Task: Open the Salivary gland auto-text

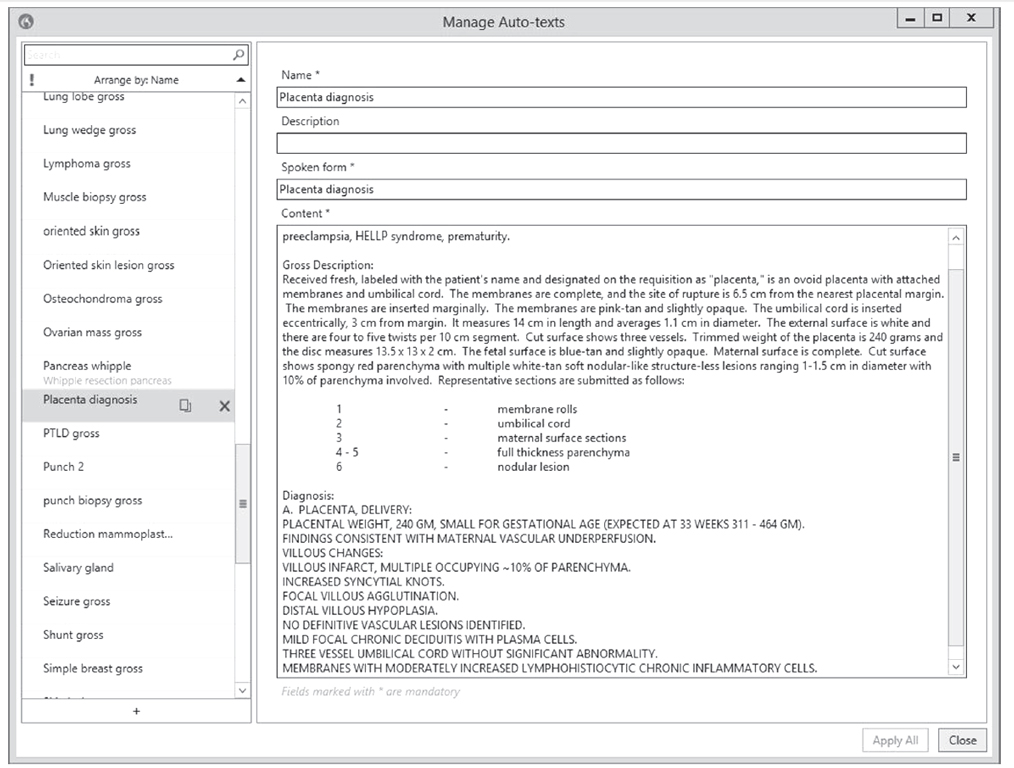Action: (78, 568)
